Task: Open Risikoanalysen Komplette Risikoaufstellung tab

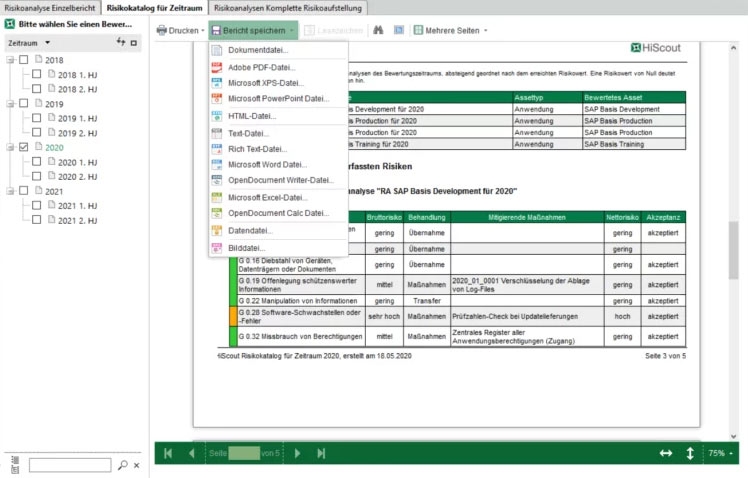Action: click(288, 7)
